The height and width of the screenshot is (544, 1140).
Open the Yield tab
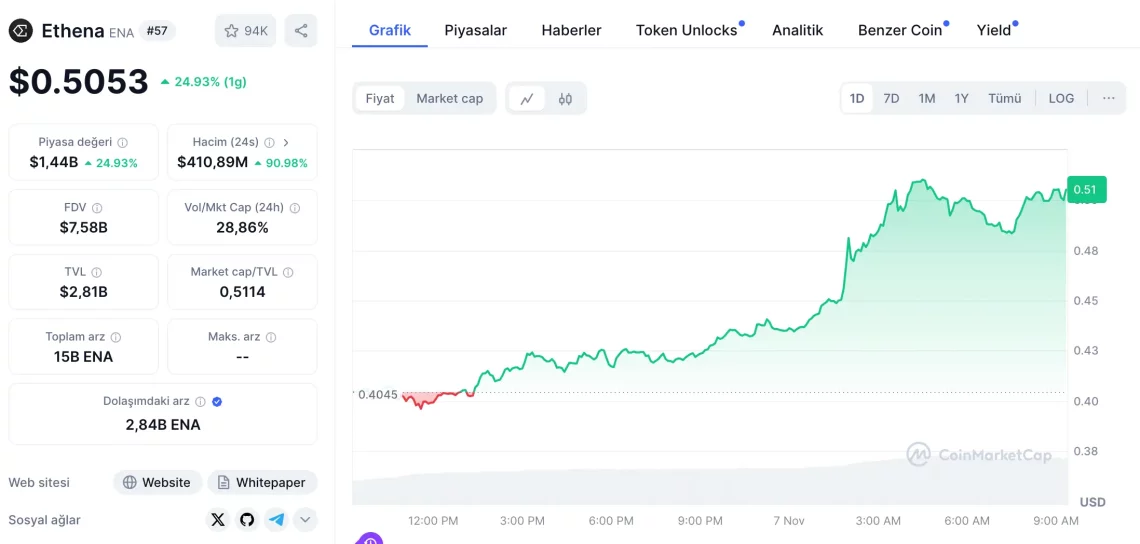click(x=994, y=31)
